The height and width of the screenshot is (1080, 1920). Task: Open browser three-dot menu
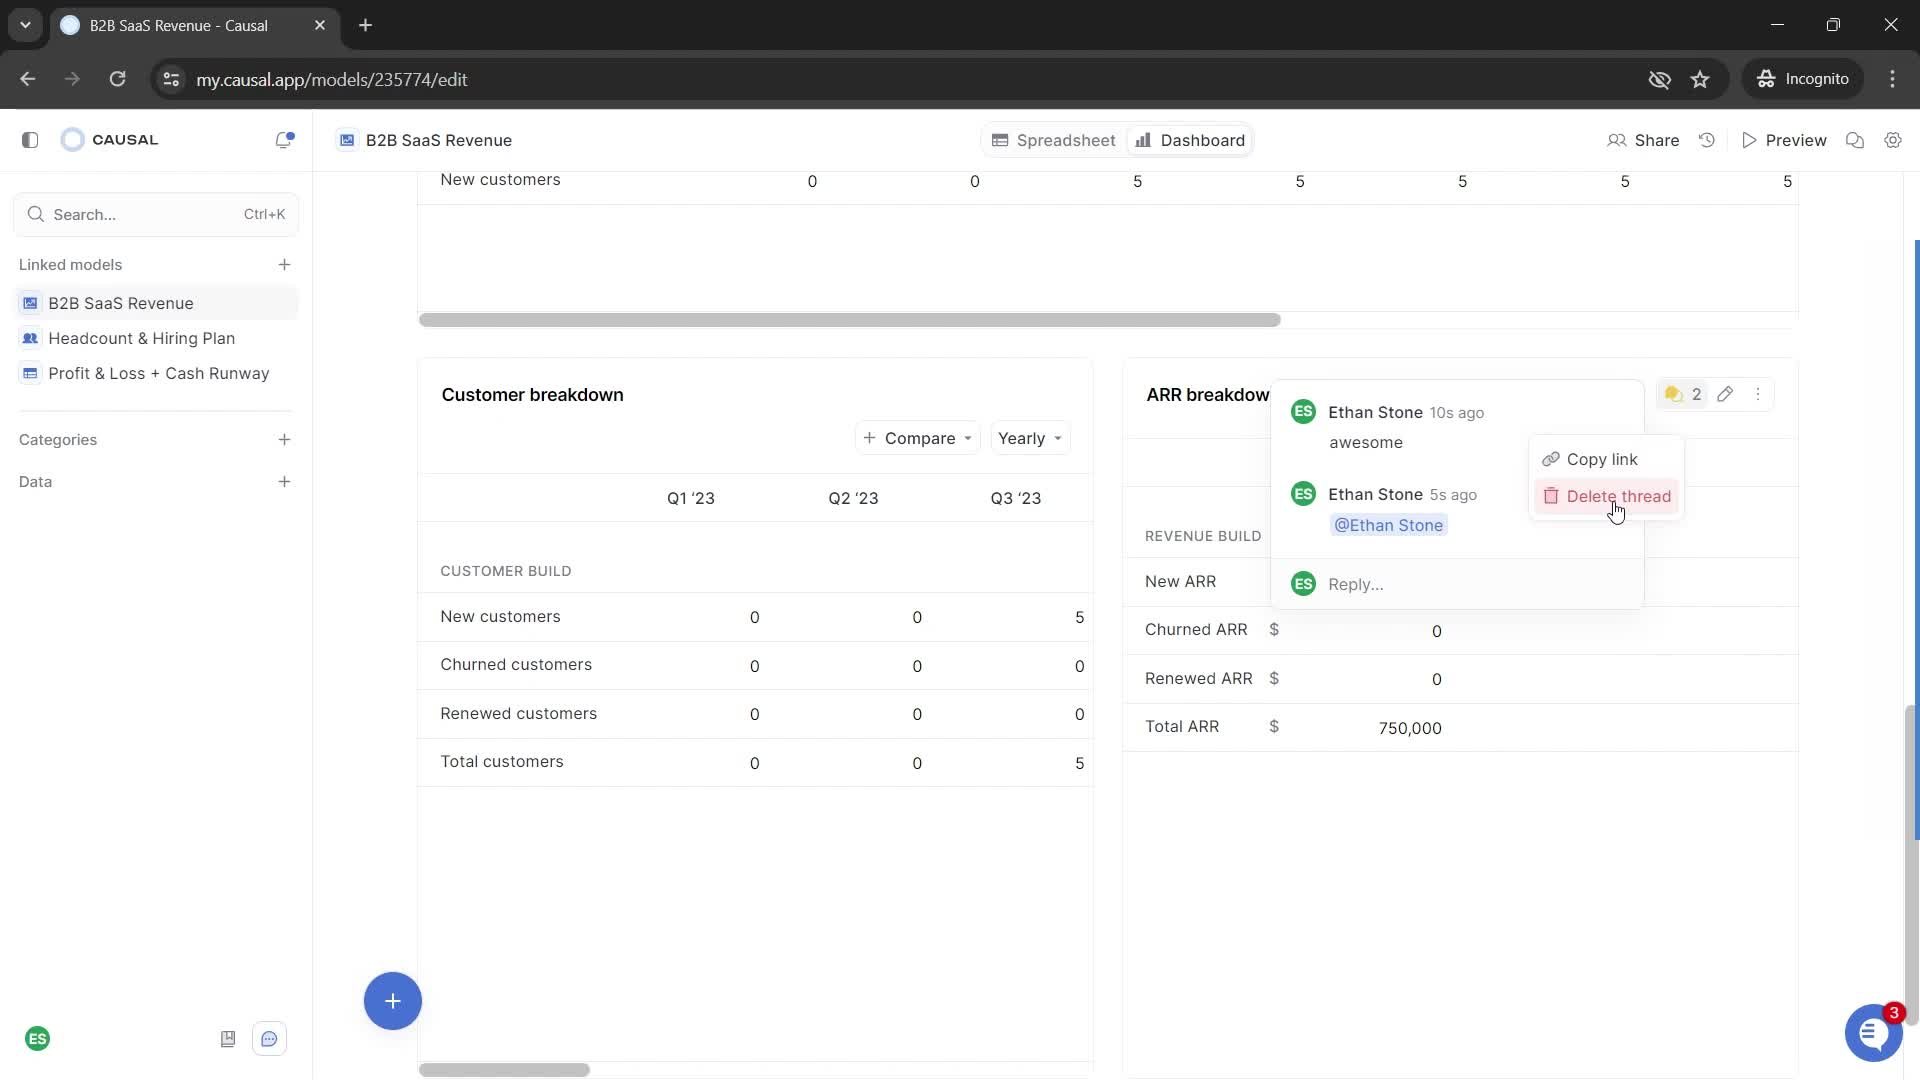click(1892, 79)
